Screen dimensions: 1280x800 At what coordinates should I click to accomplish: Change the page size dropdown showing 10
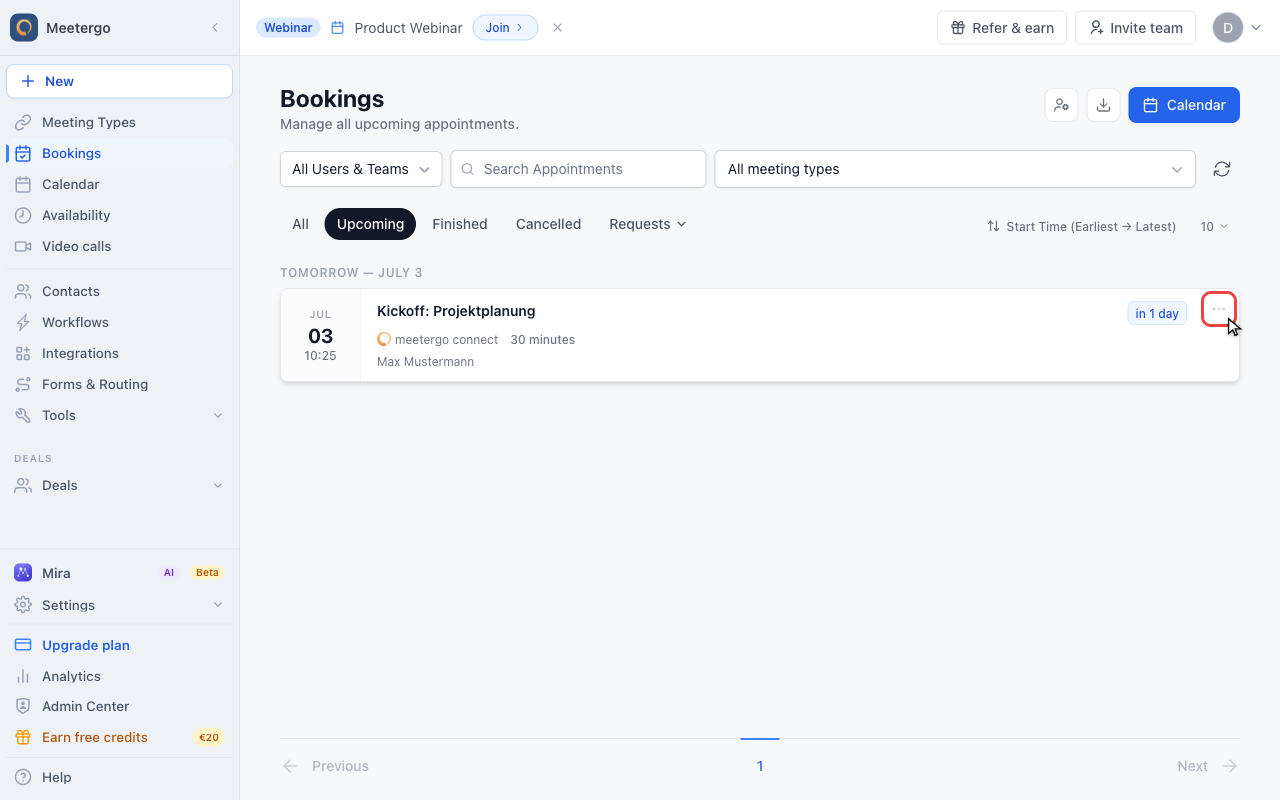pos(1214,226)
